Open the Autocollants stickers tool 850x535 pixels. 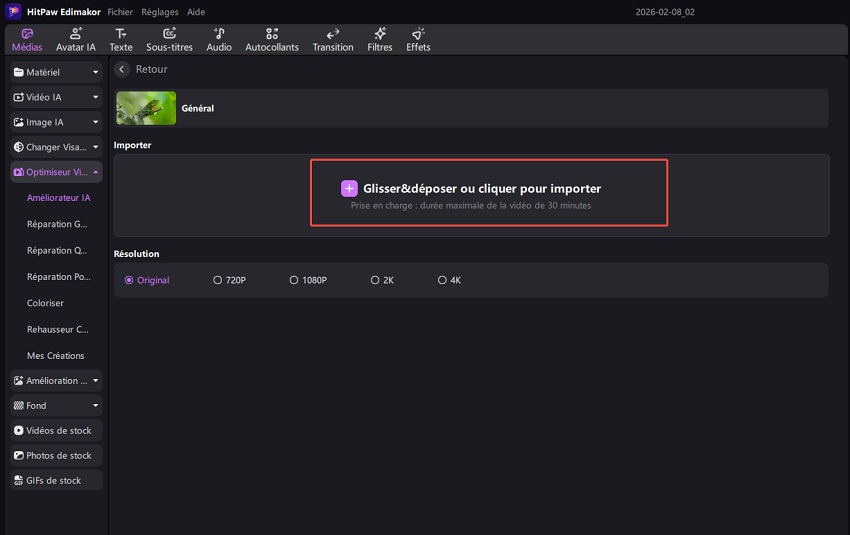272,40
